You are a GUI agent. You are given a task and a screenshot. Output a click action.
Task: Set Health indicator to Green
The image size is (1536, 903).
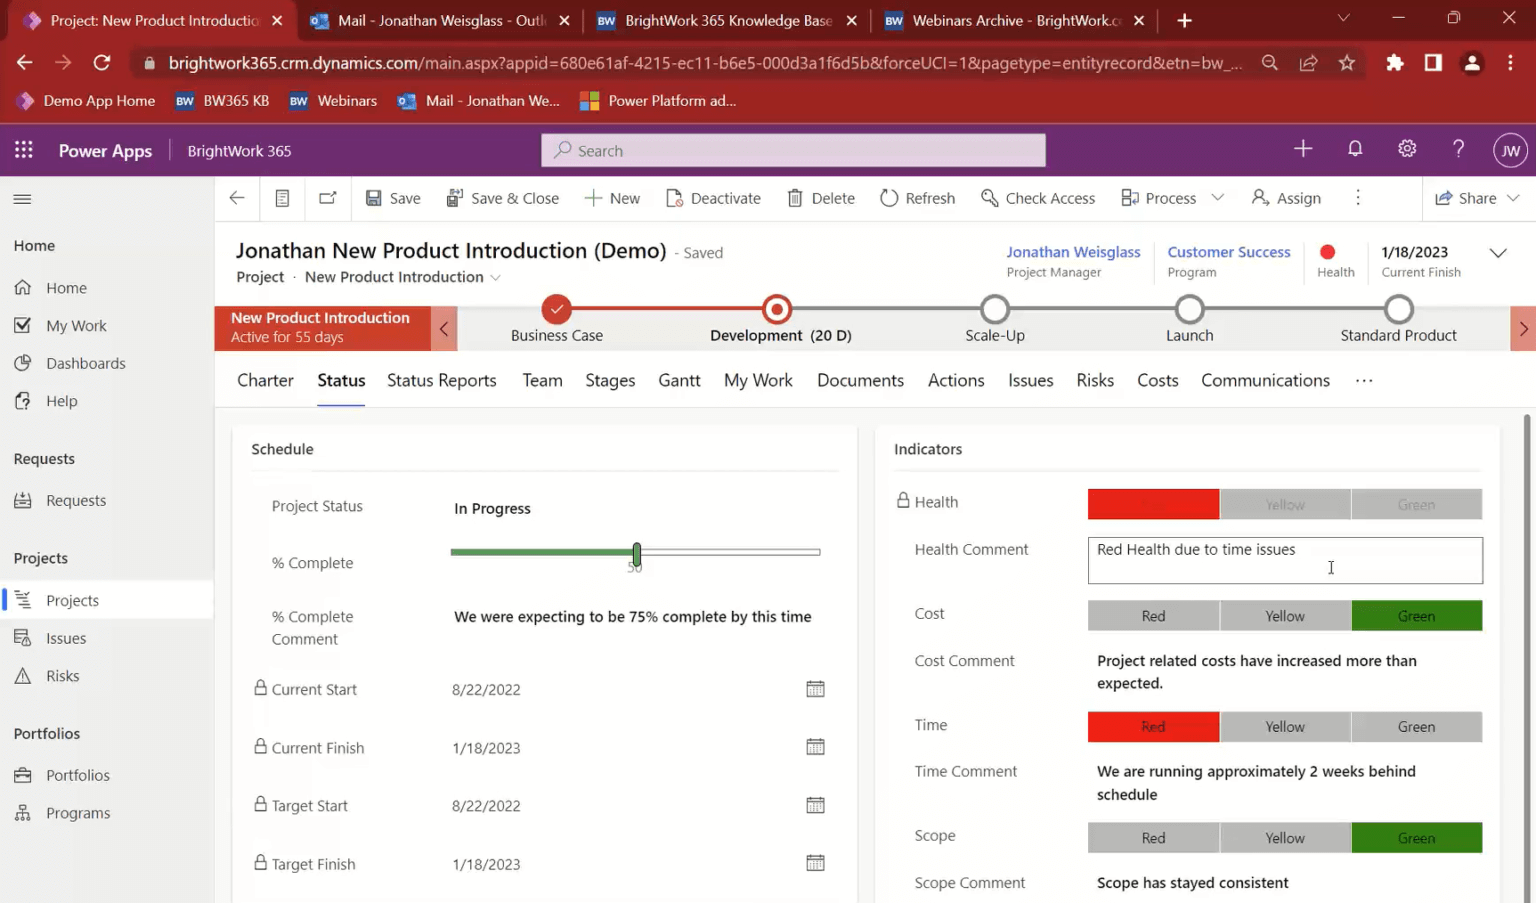(1417, 503)
